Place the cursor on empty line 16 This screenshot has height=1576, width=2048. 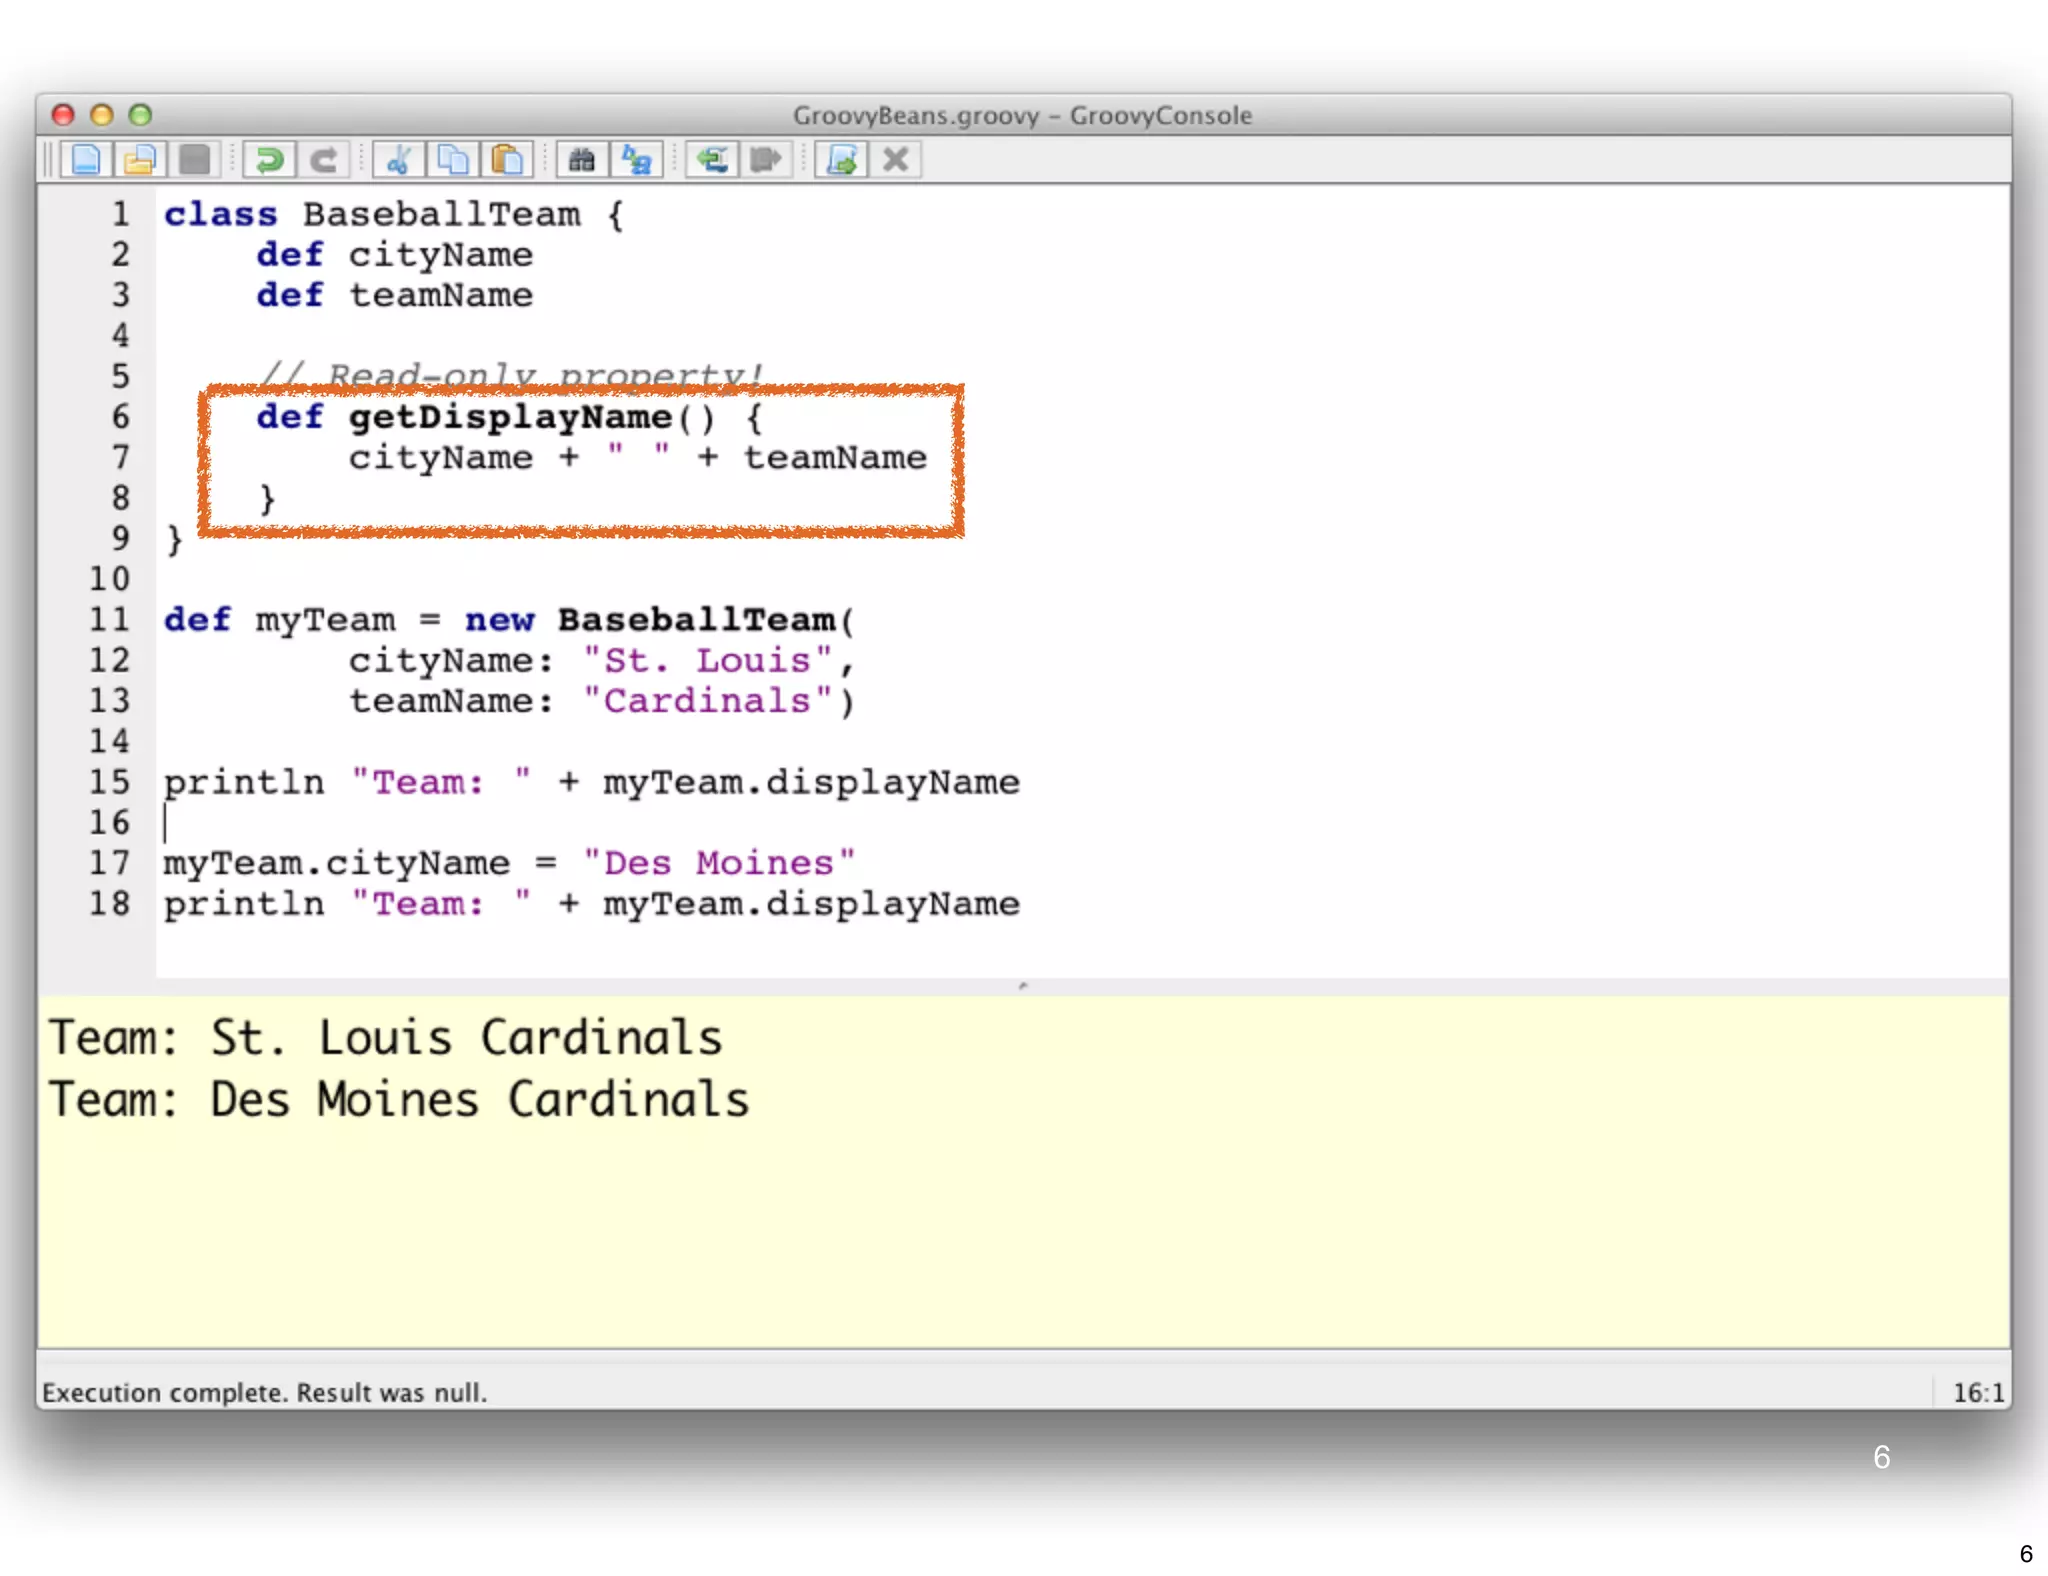[x=400, y=823]
